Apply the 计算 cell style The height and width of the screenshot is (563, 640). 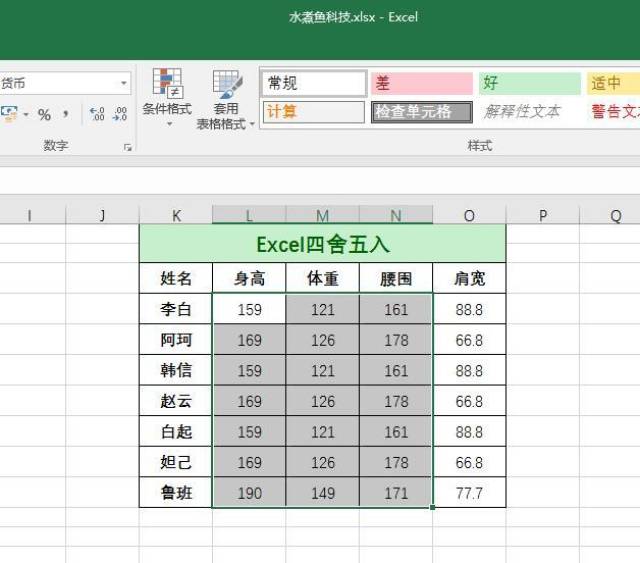[x=314, y=112]
